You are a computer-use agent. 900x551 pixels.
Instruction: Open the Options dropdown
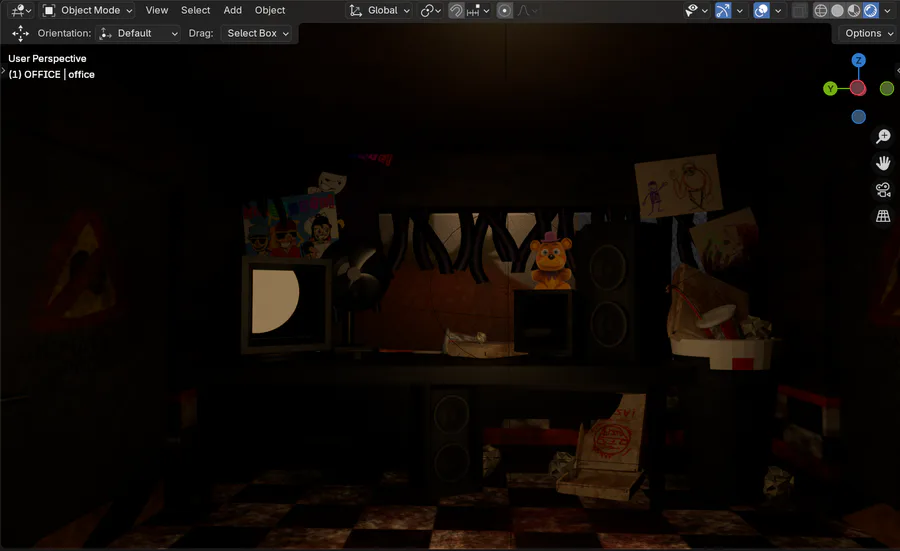coord(868,33)
